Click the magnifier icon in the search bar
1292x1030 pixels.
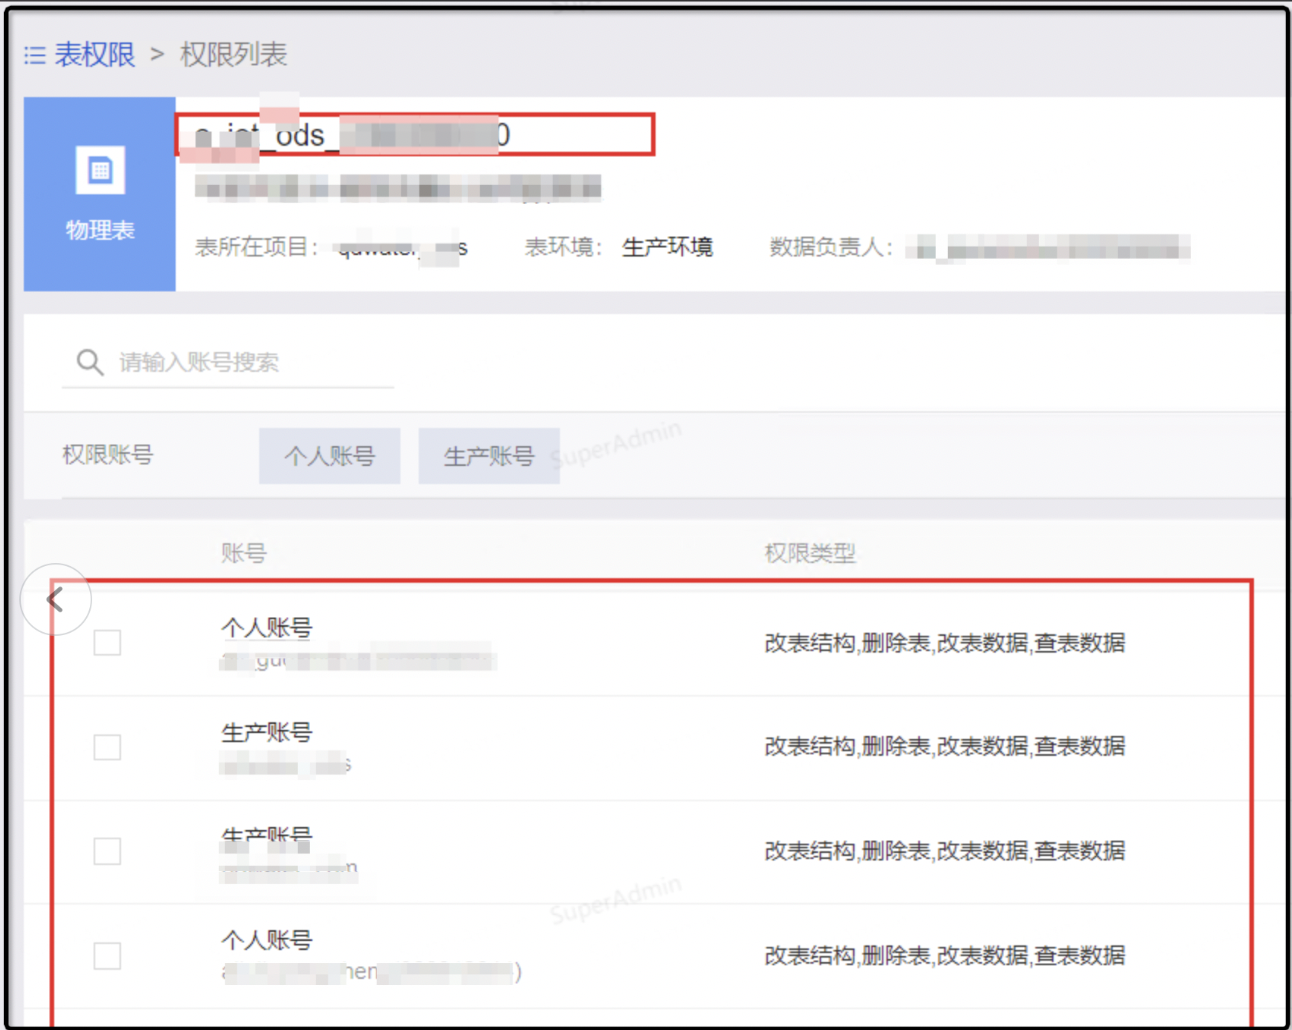90,362
